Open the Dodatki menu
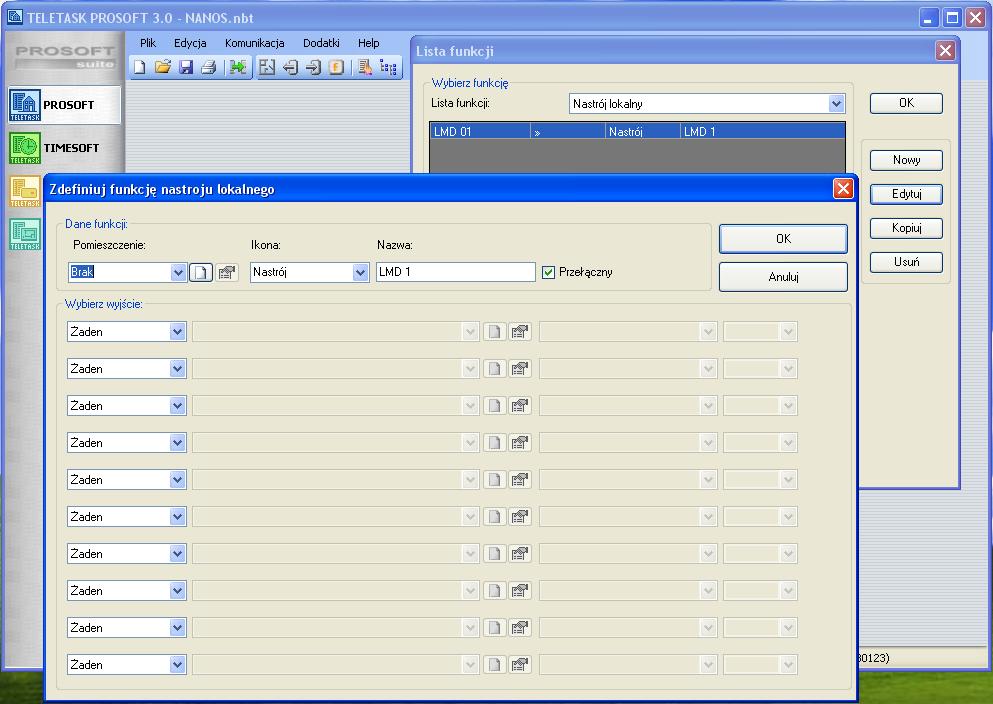 click(321, 43)
